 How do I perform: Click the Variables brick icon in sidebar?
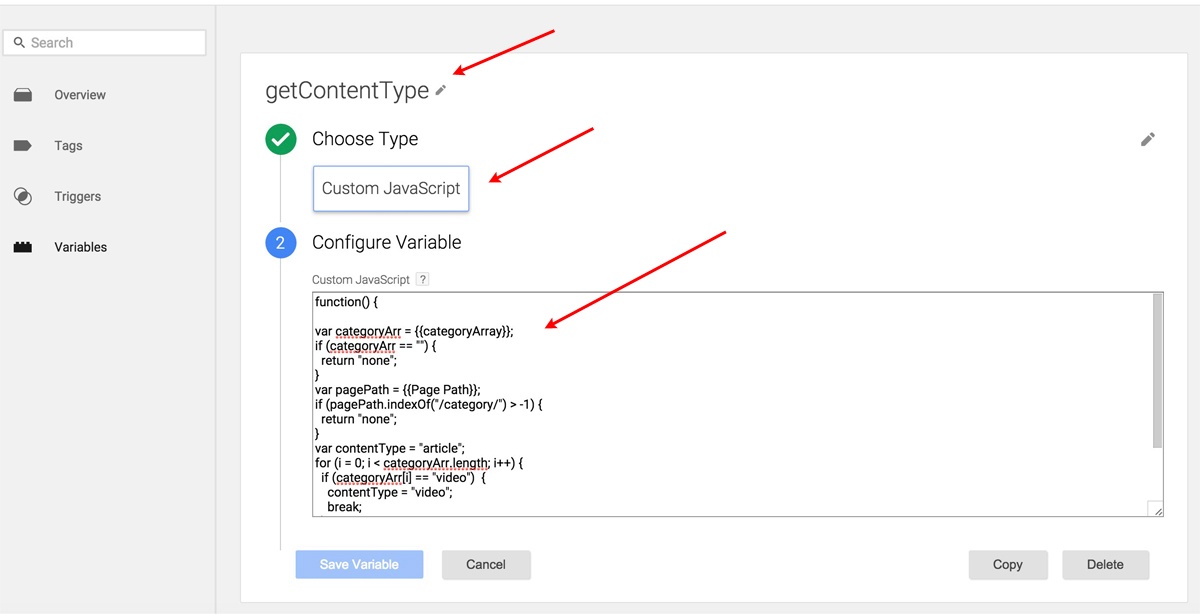click(x=23, y=248)
